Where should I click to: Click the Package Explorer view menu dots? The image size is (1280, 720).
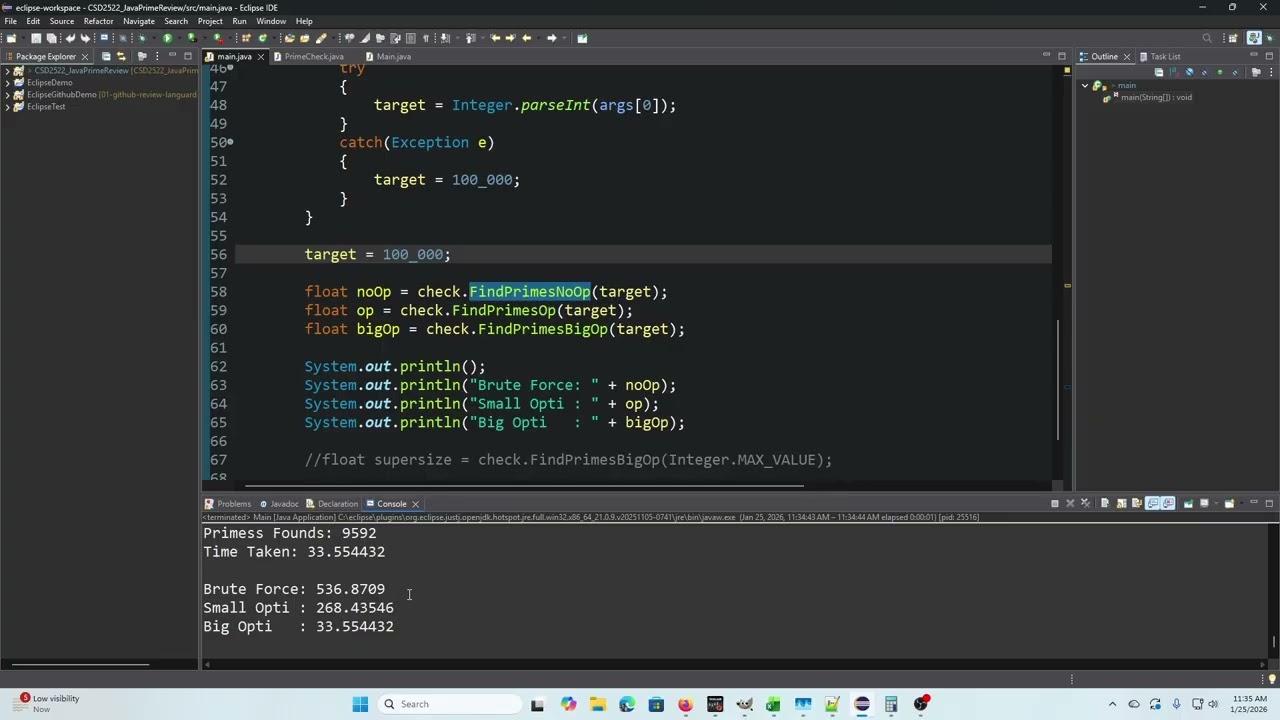[x=157, y=56]
